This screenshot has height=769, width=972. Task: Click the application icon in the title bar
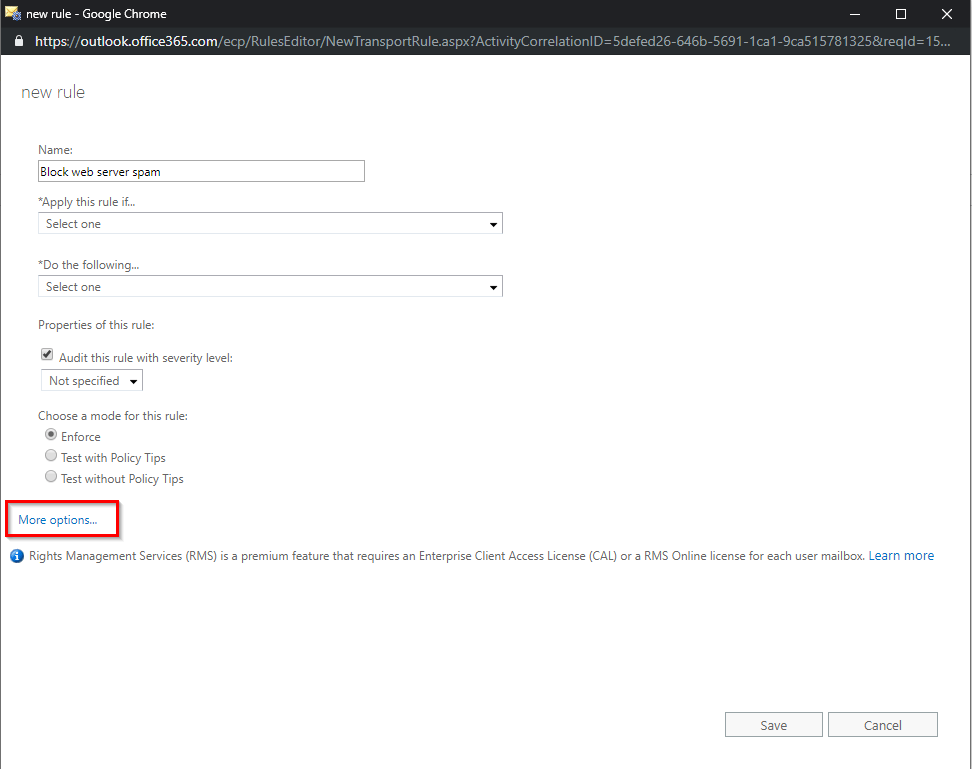coord(13,13)
